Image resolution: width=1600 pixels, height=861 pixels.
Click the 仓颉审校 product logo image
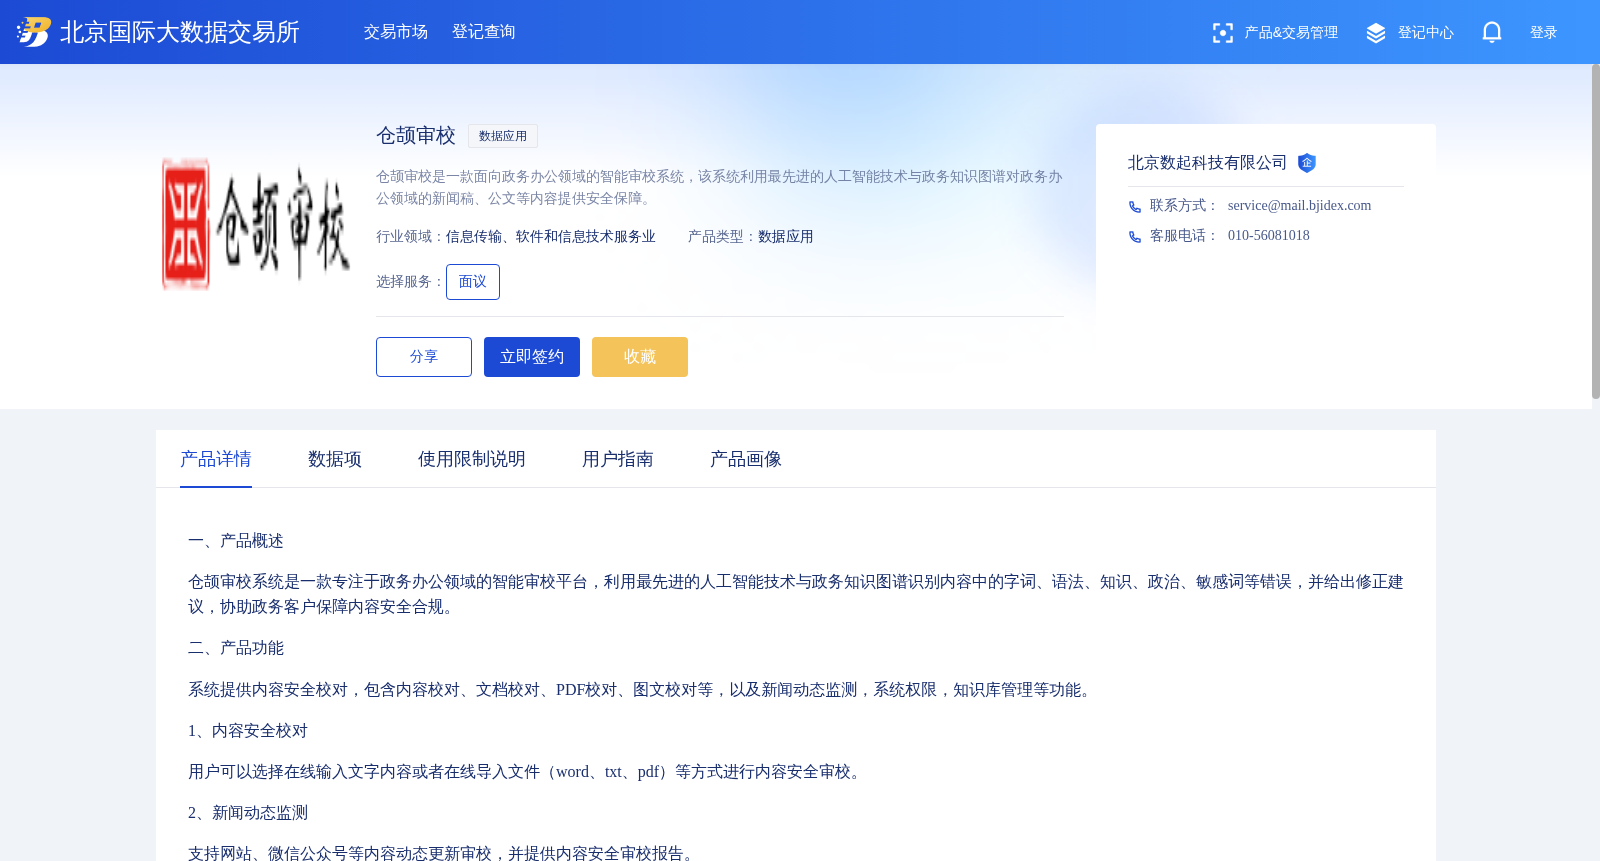tap(256, 224)
